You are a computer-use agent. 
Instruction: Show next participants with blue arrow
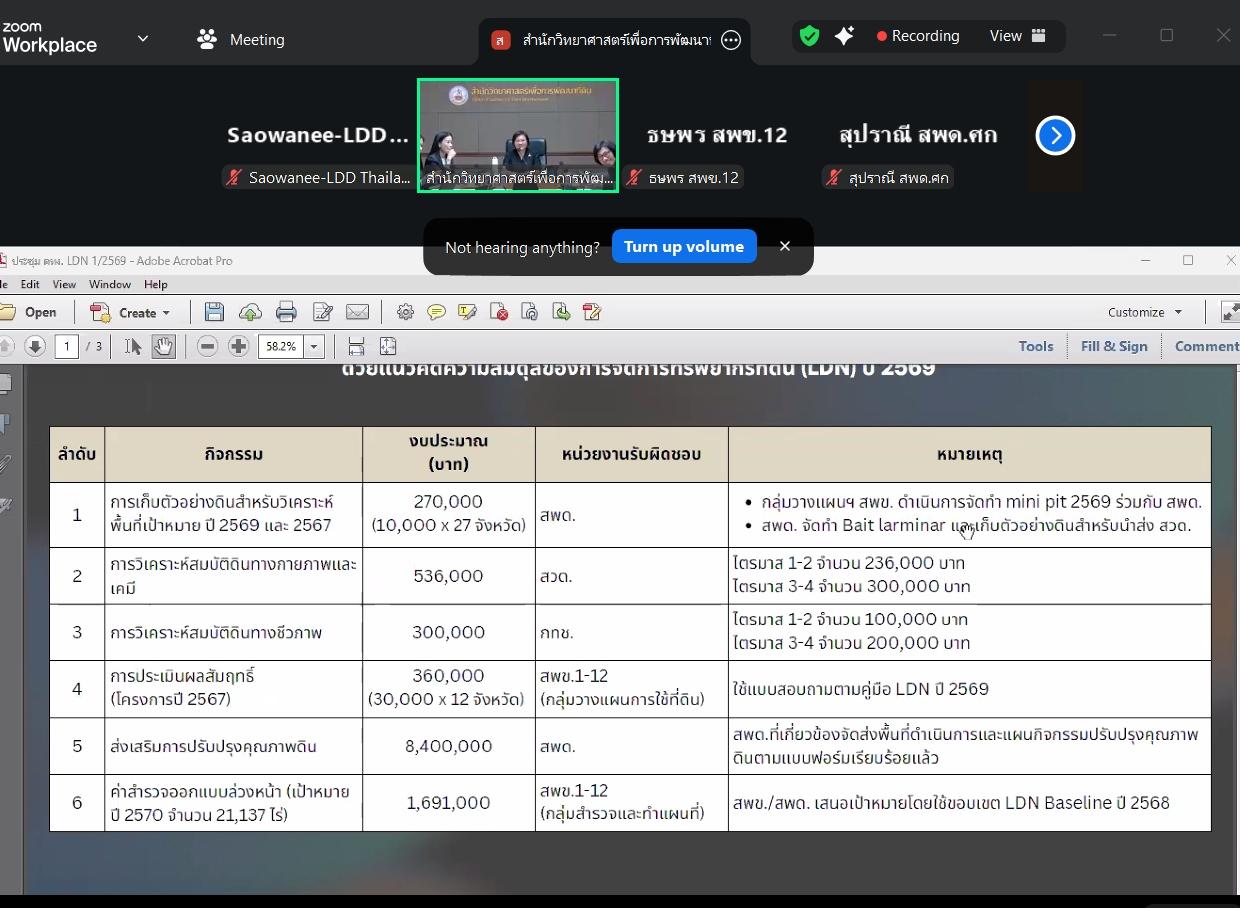pos(1055,136)
